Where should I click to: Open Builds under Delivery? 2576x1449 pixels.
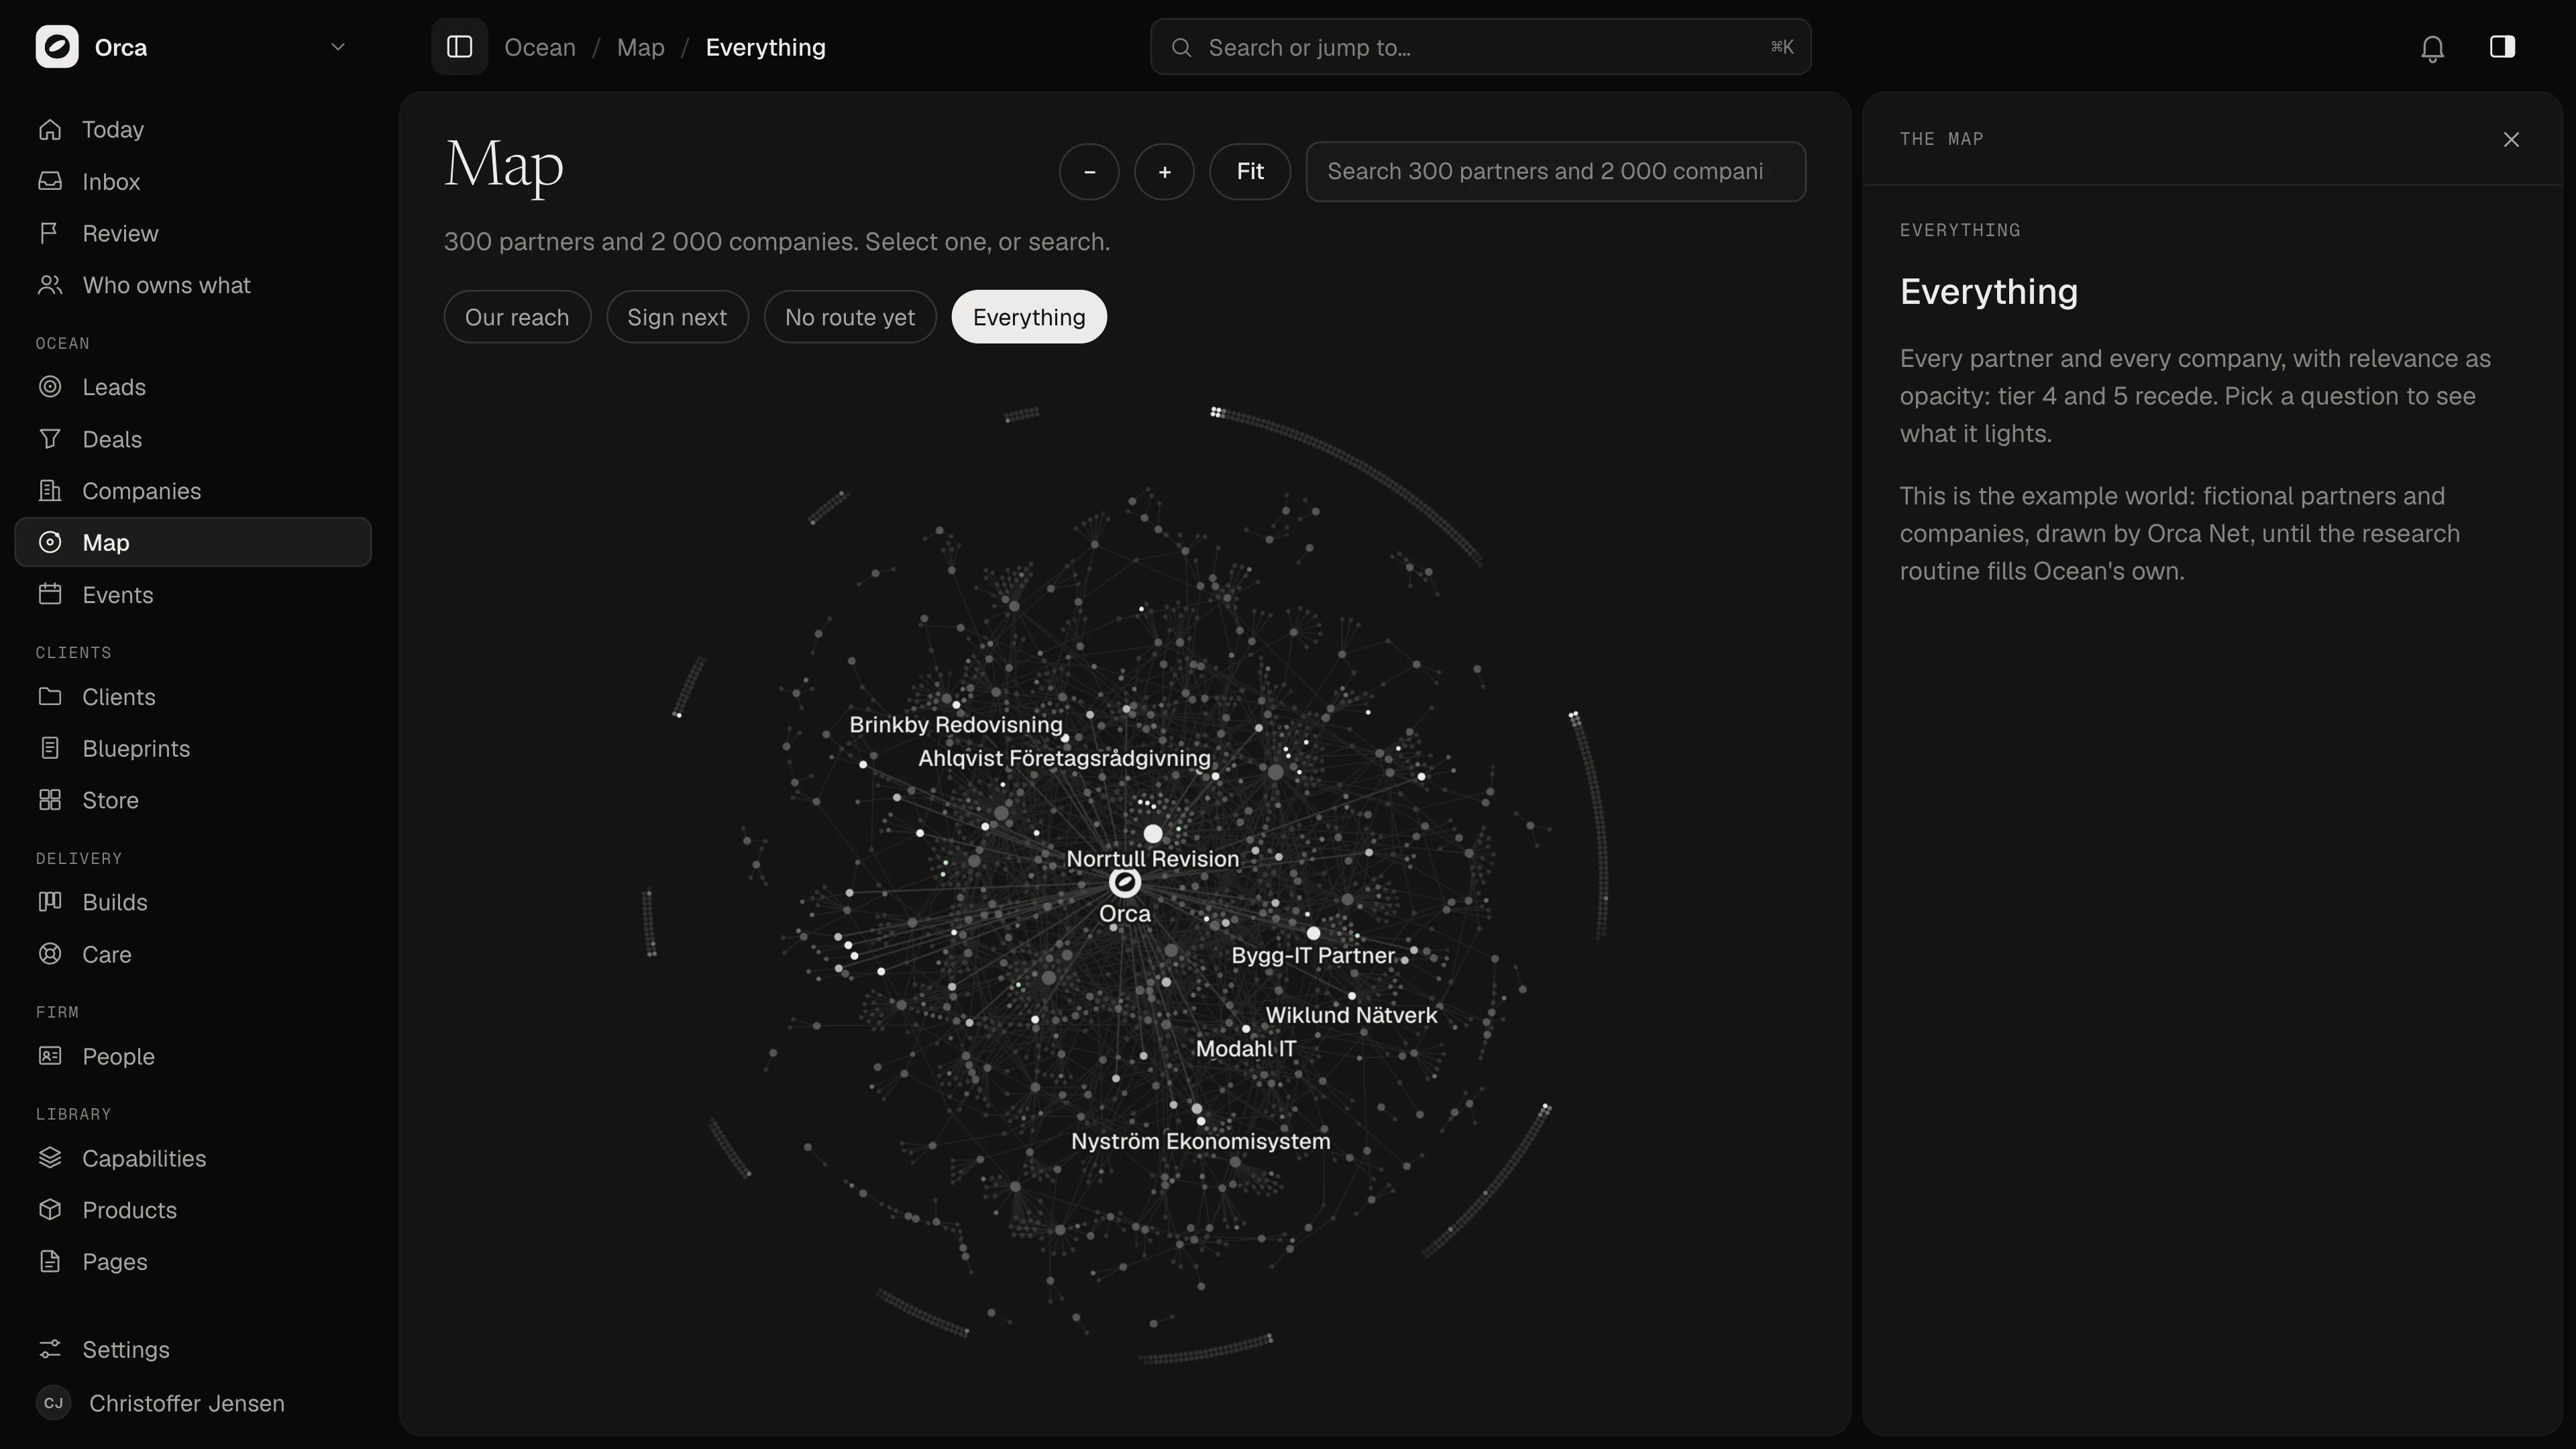coord(193,902)
